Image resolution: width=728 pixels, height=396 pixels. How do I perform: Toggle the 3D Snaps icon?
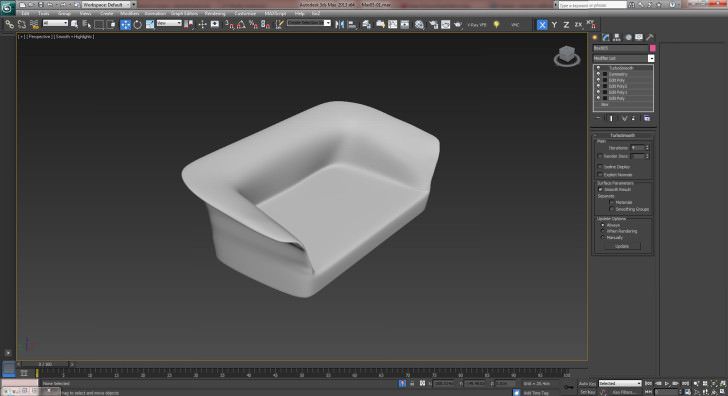[x=229, y=24]
